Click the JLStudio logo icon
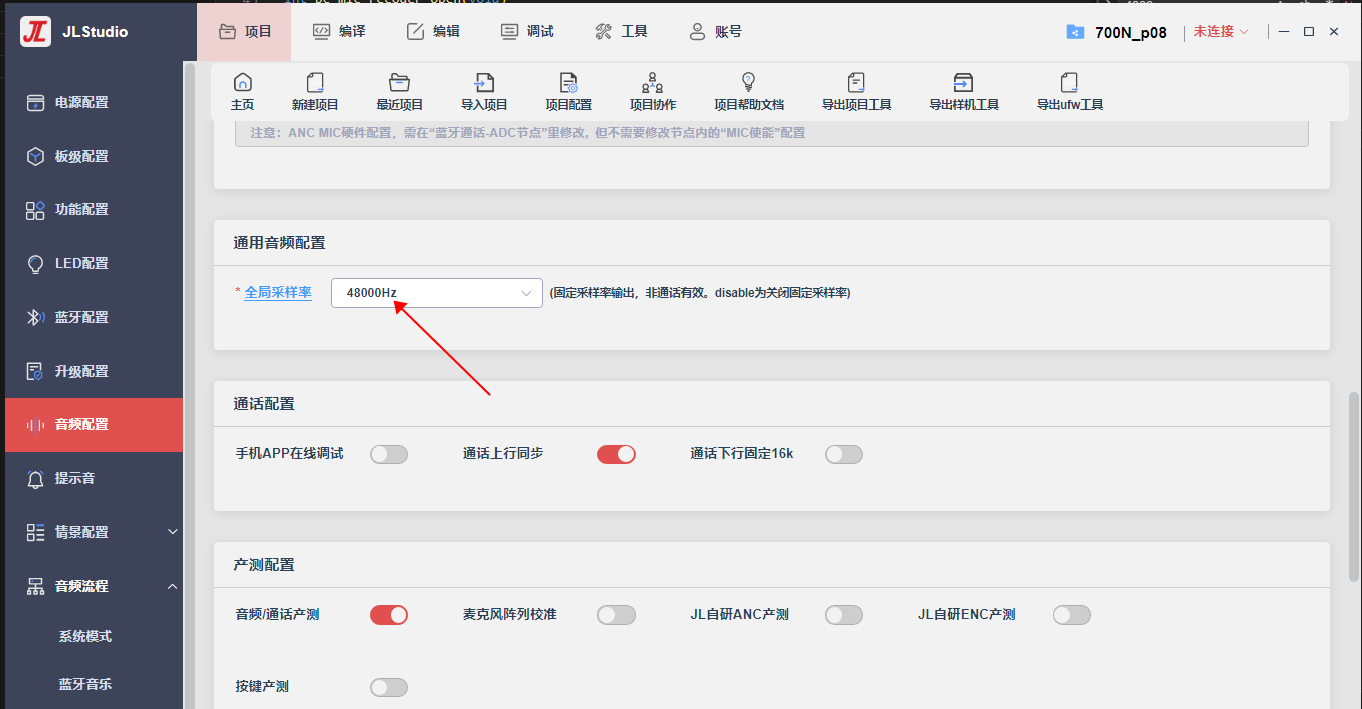 35,31
